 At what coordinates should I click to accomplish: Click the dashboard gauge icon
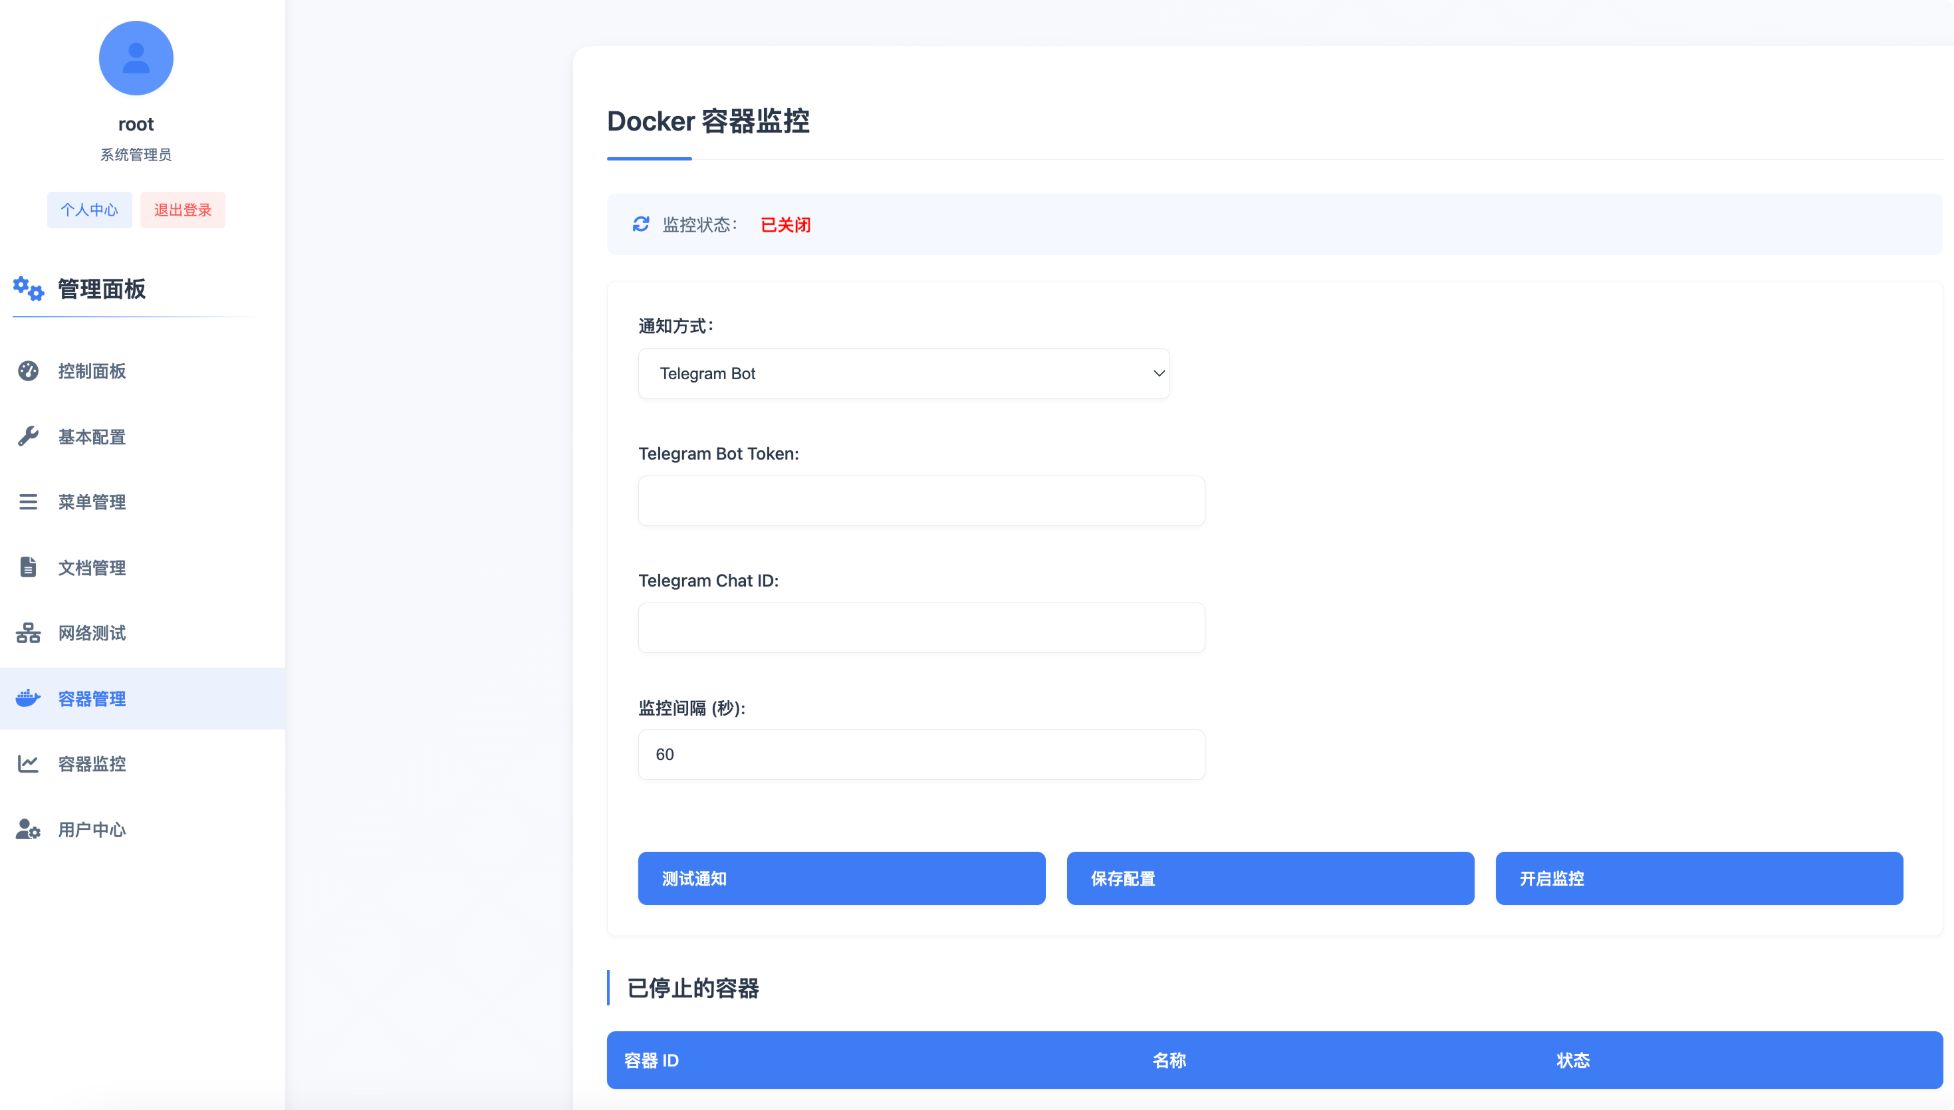28,371
